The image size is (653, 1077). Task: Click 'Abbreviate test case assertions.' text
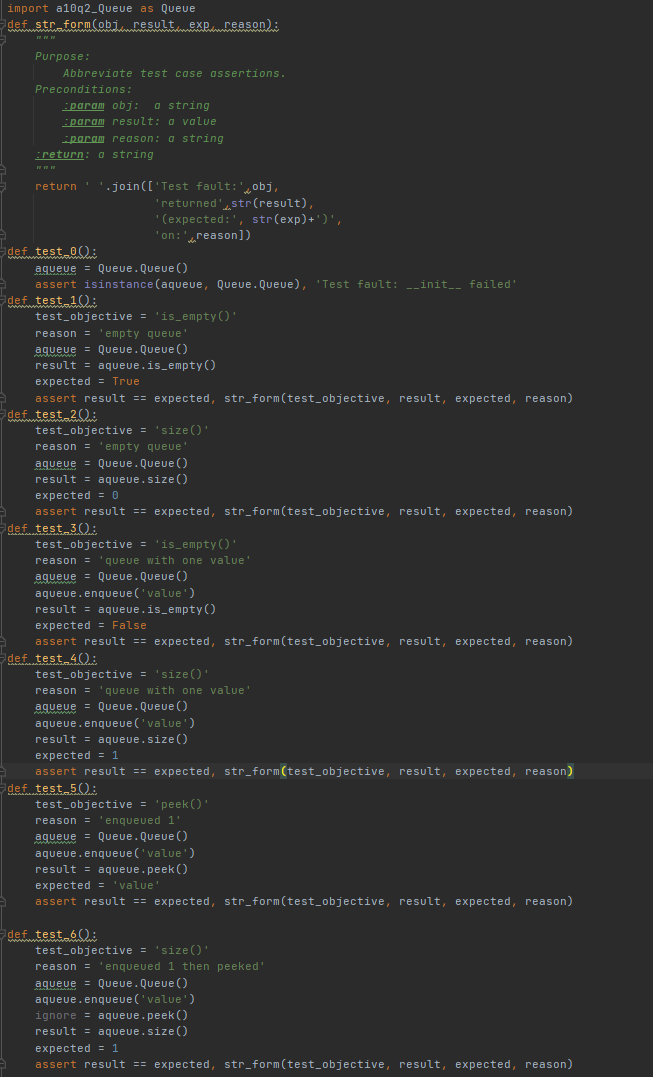(x=174, y=73)
